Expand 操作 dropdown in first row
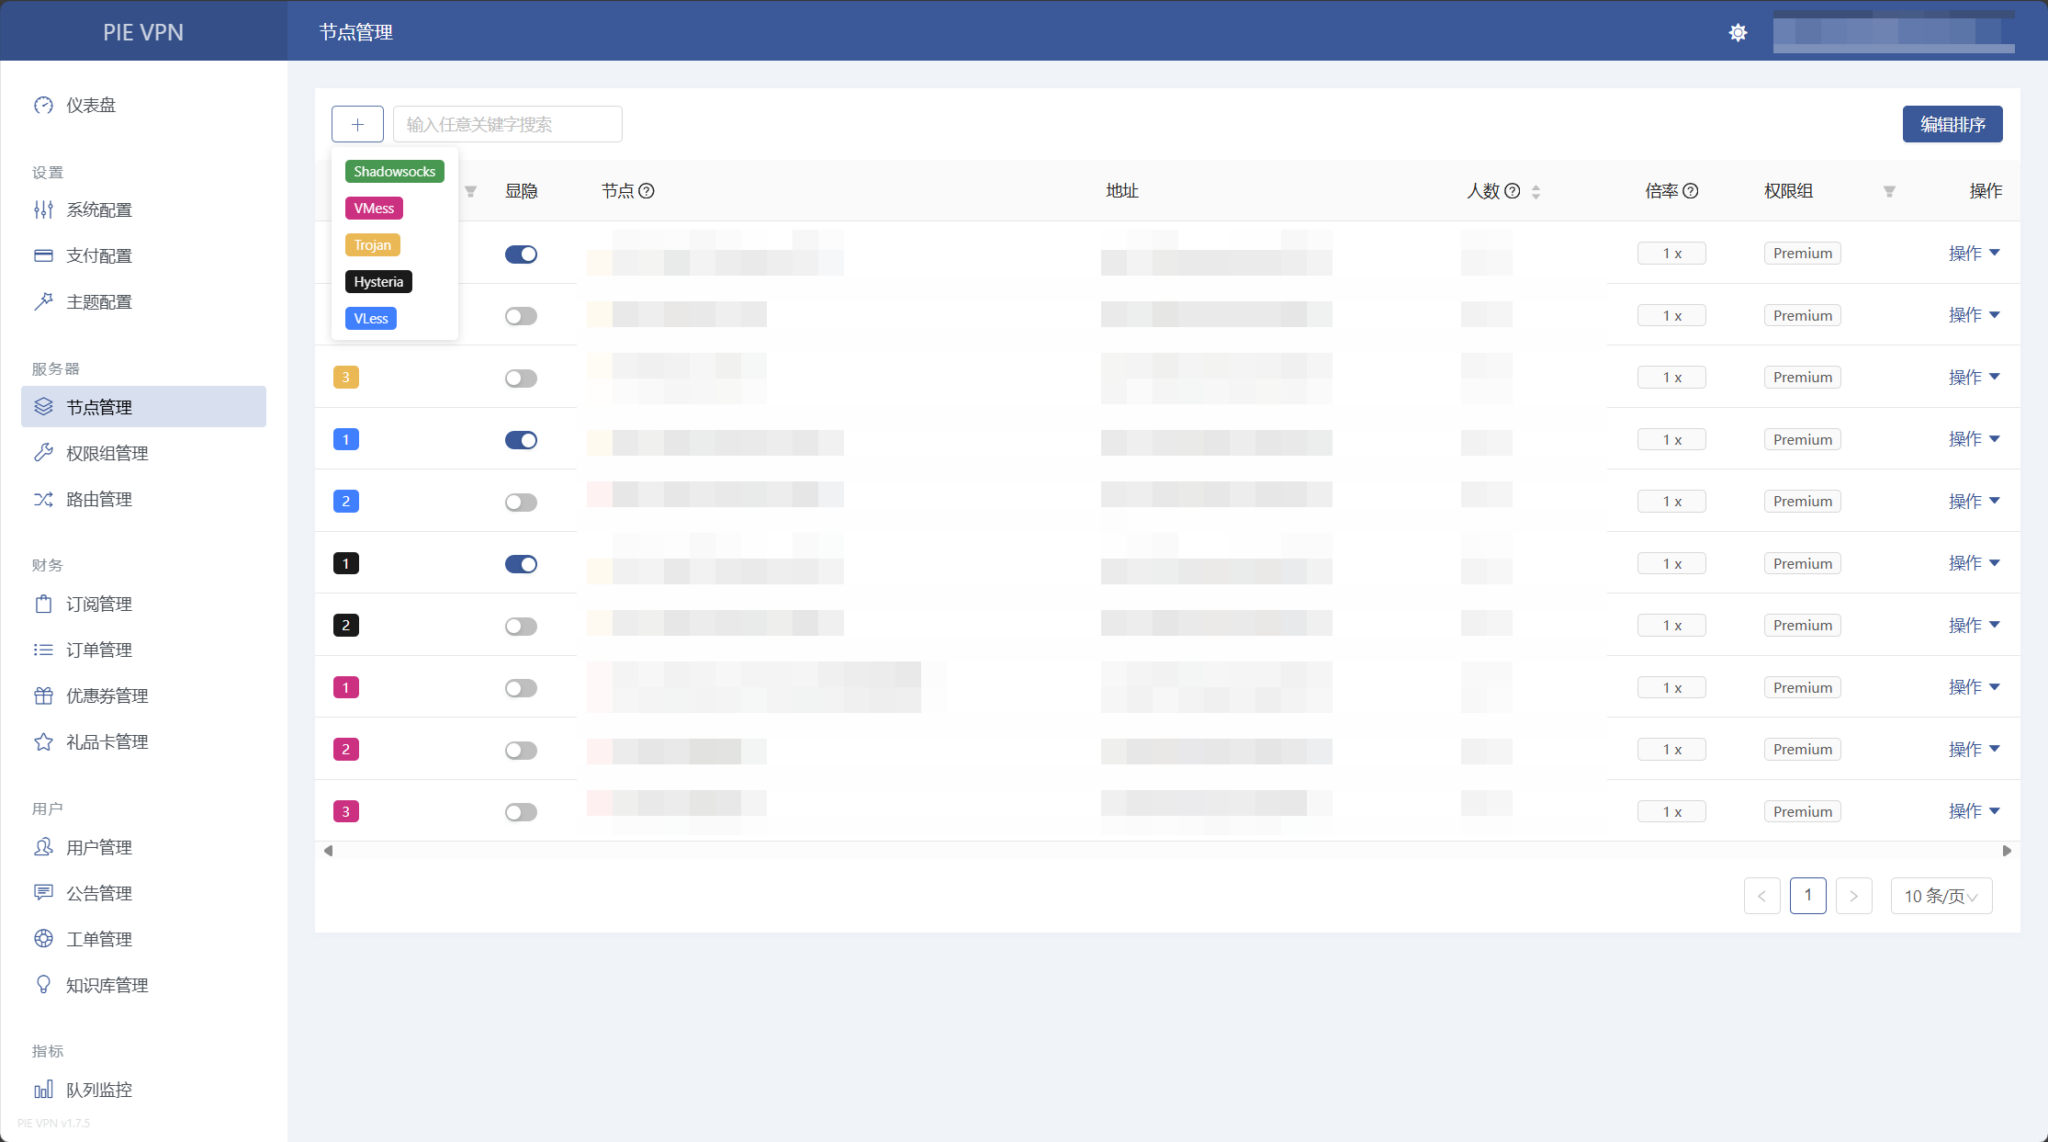 (1973, 253)
